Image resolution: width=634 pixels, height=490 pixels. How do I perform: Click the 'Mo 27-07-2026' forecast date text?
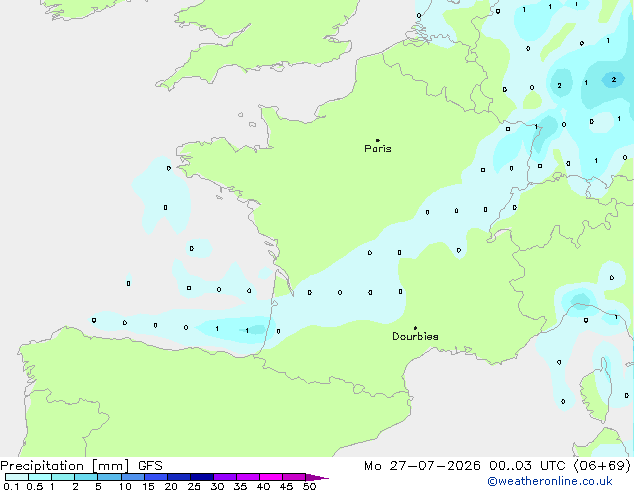[x=422, y=466]
